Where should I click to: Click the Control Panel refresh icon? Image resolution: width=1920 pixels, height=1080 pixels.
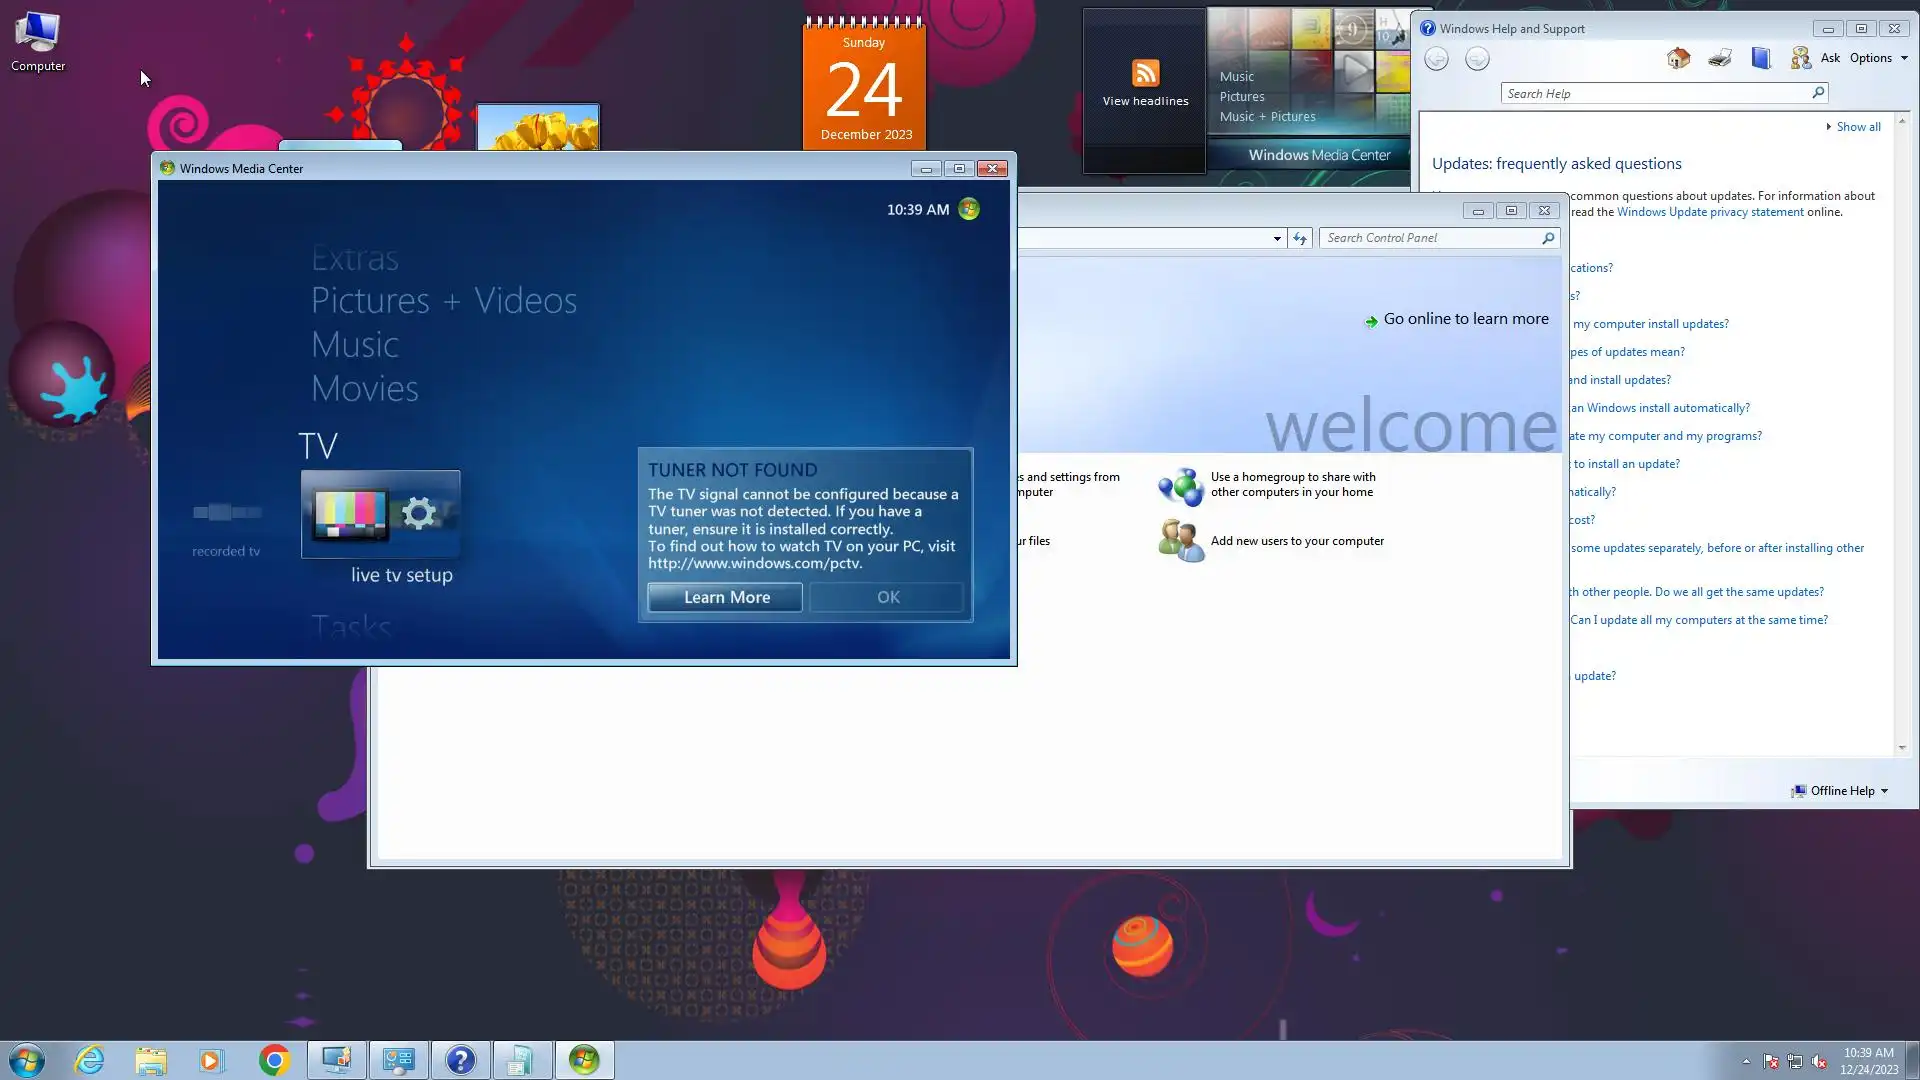[1300, 238]
